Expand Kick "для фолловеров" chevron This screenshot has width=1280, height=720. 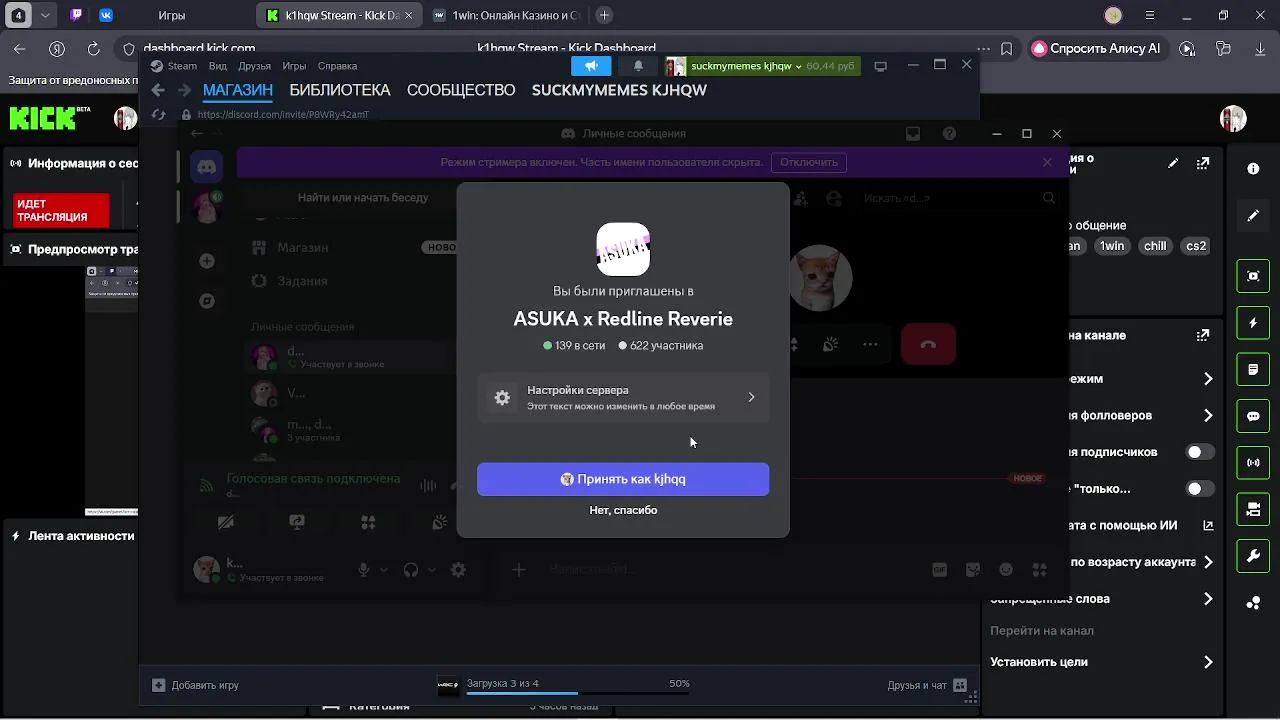point(1208,415)
